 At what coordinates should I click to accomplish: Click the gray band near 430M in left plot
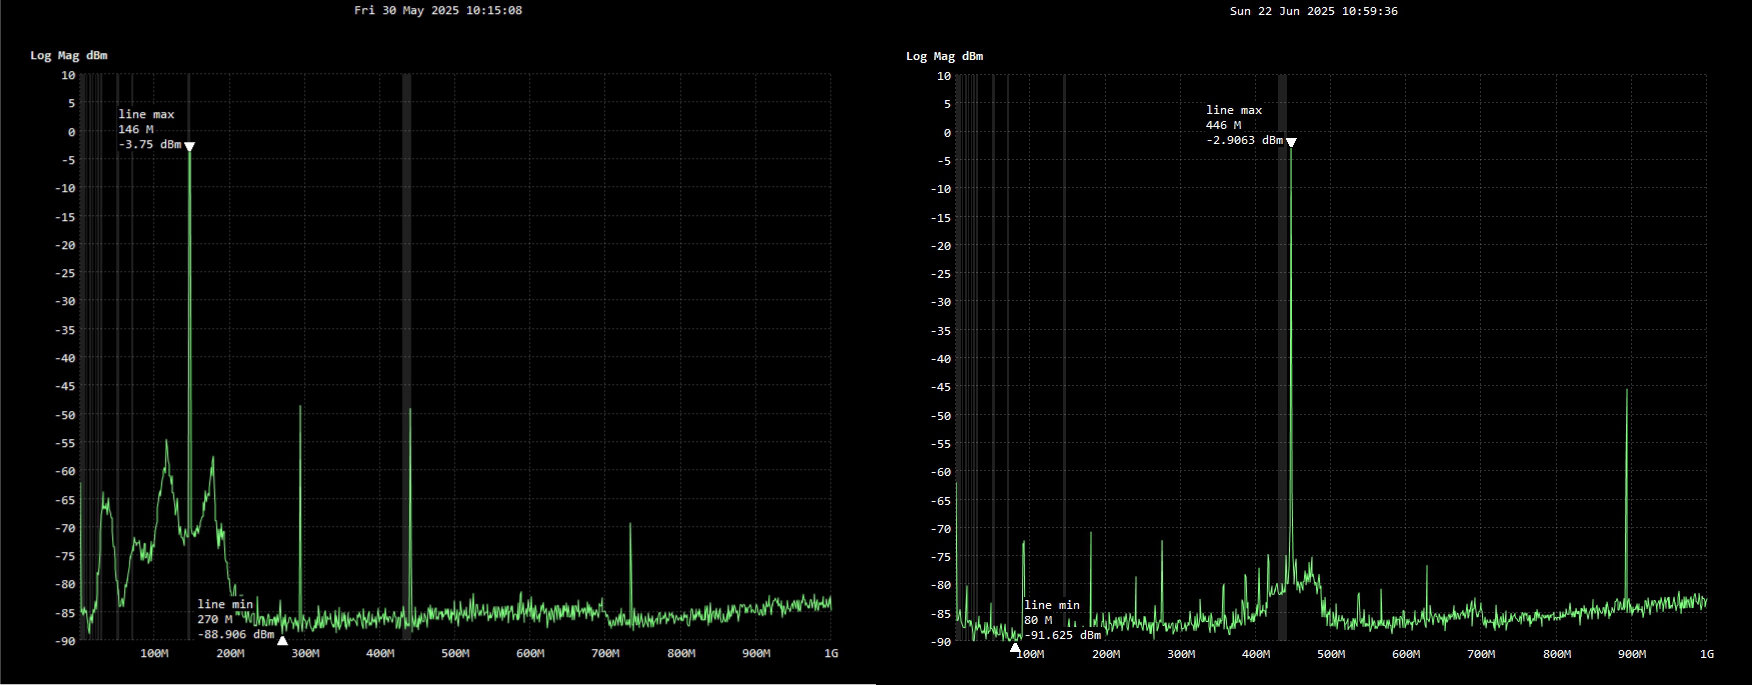[x=407, y=350]
